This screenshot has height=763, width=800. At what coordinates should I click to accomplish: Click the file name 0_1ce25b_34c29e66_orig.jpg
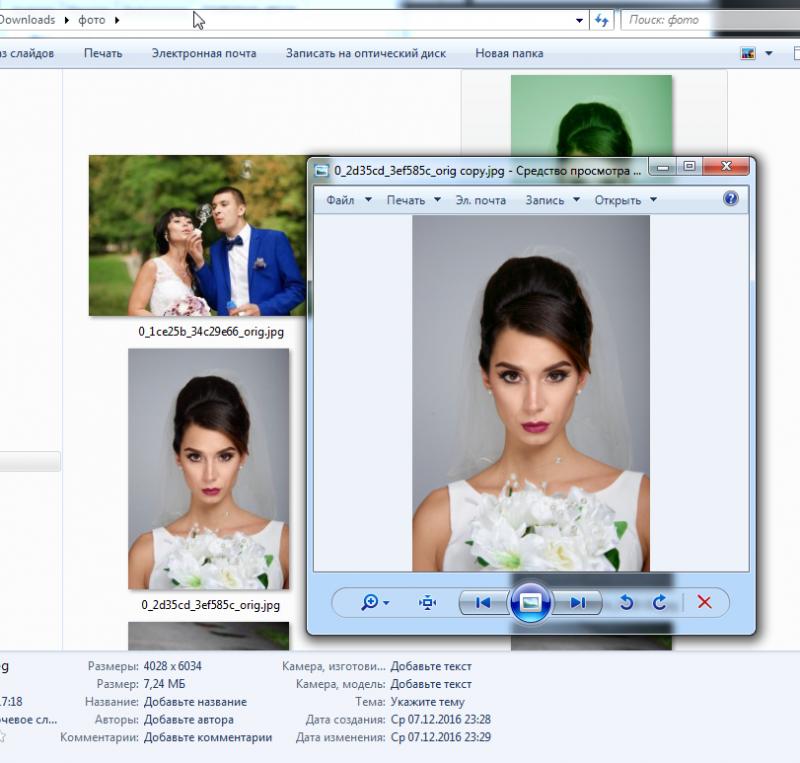point(211,332)
